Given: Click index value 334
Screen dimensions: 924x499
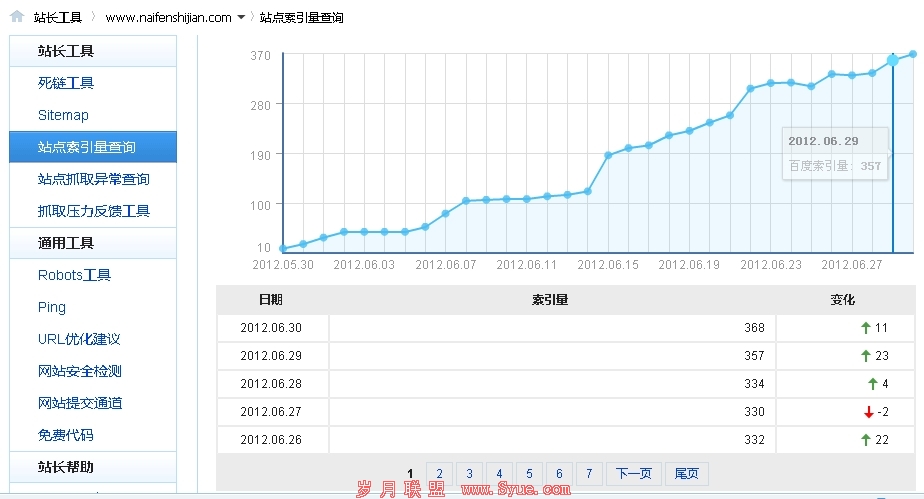Looking at the screenshot, I should pos(754,384).
